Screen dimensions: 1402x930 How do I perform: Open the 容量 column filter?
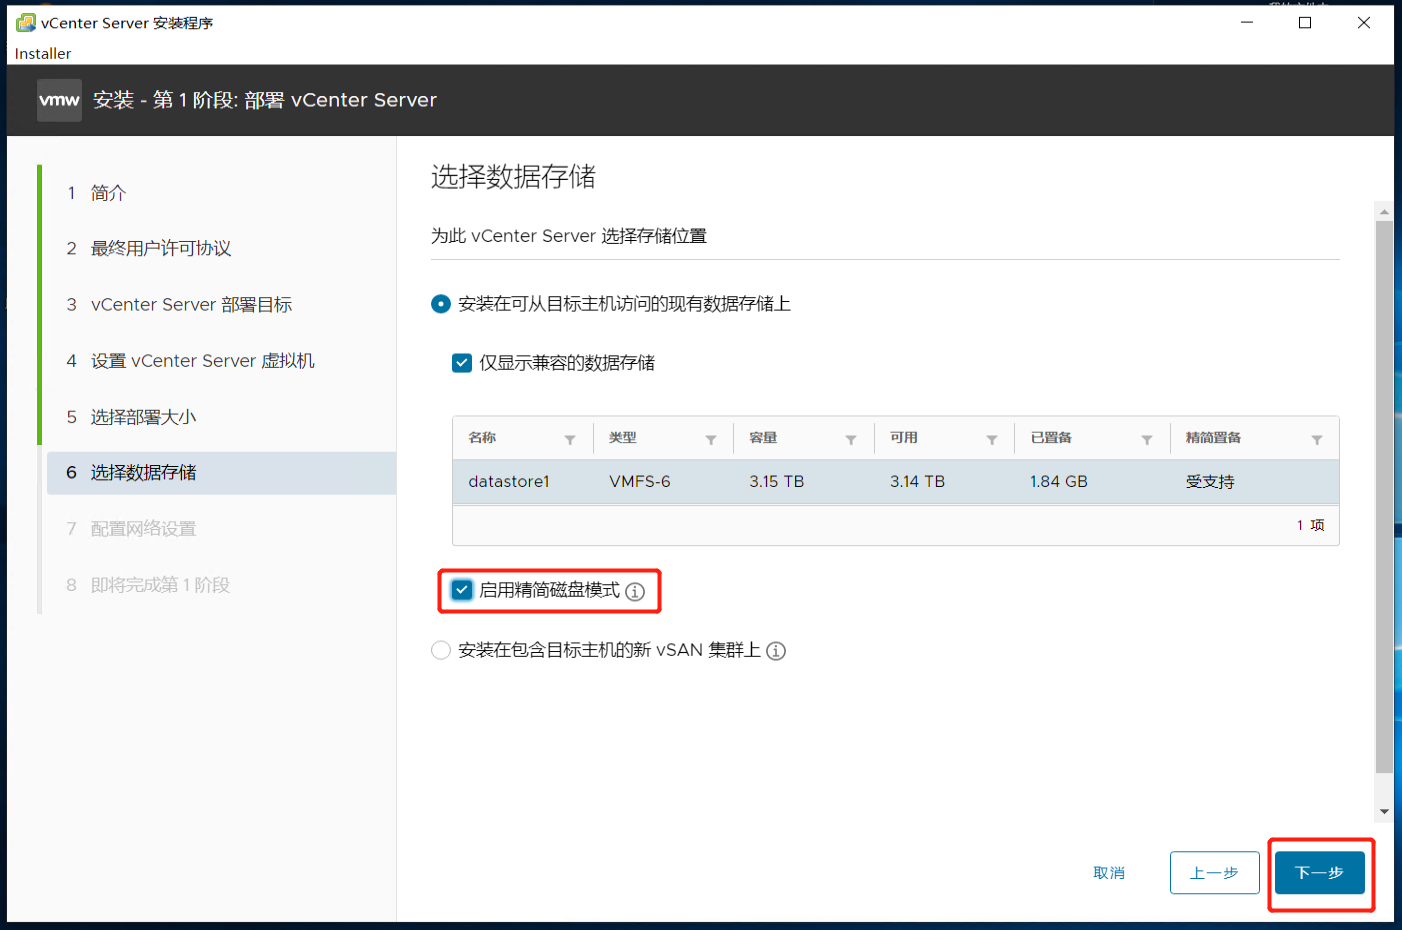pos(851,438)
